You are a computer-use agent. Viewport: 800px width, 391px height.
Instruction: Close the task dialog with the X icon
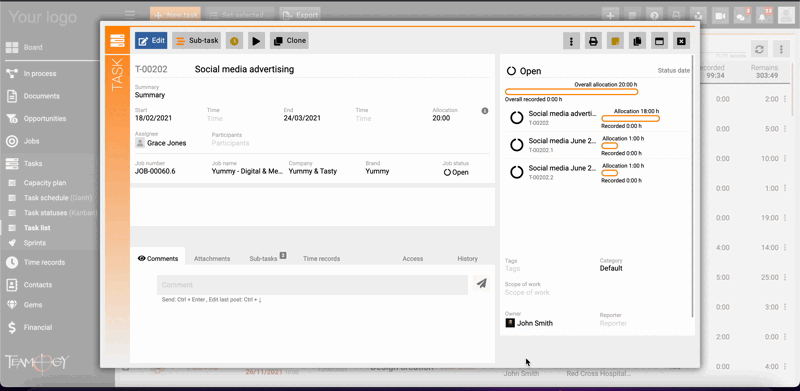tap(681, 41)
